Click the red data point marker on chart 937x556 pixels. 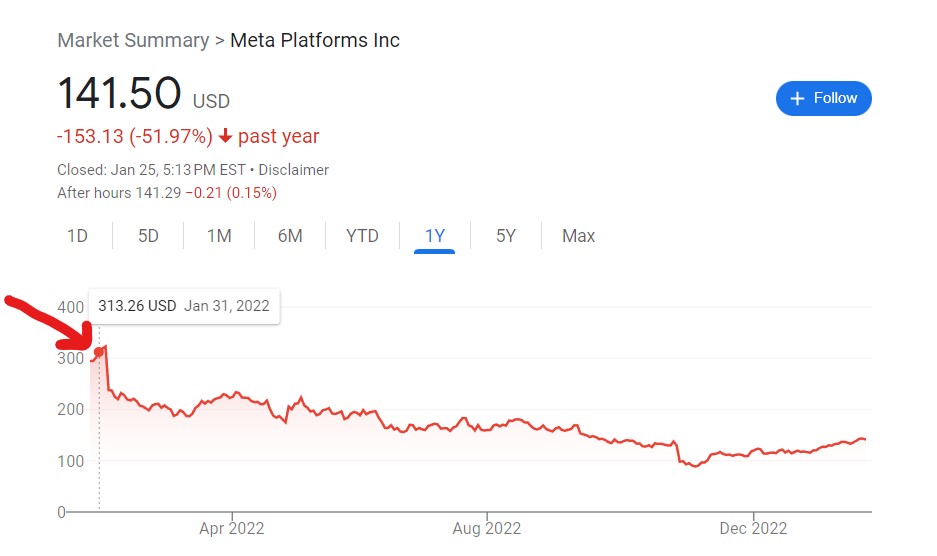99,352
